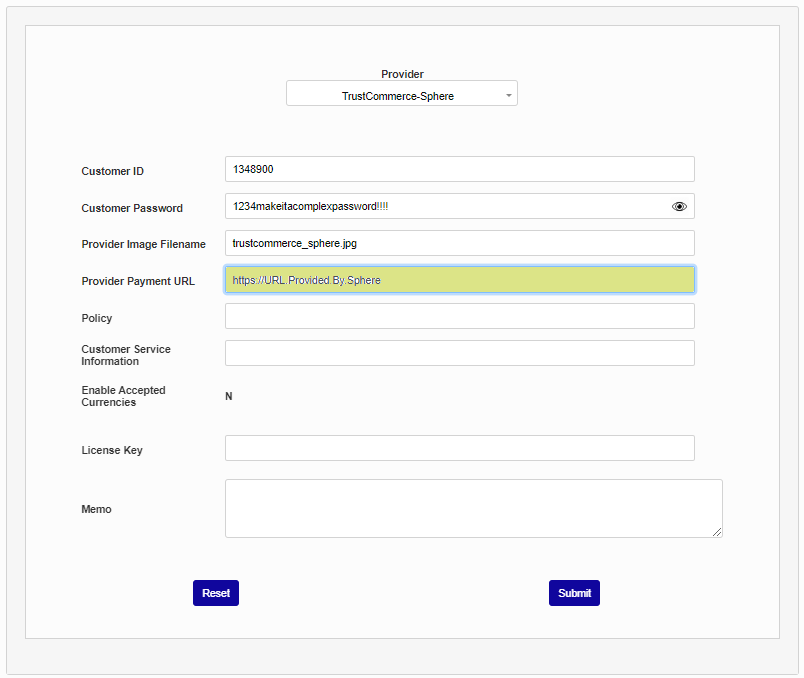Click the Memo label text
Image resolution: width=804 pixels, height=678 pixels.
tap(96, 509)
